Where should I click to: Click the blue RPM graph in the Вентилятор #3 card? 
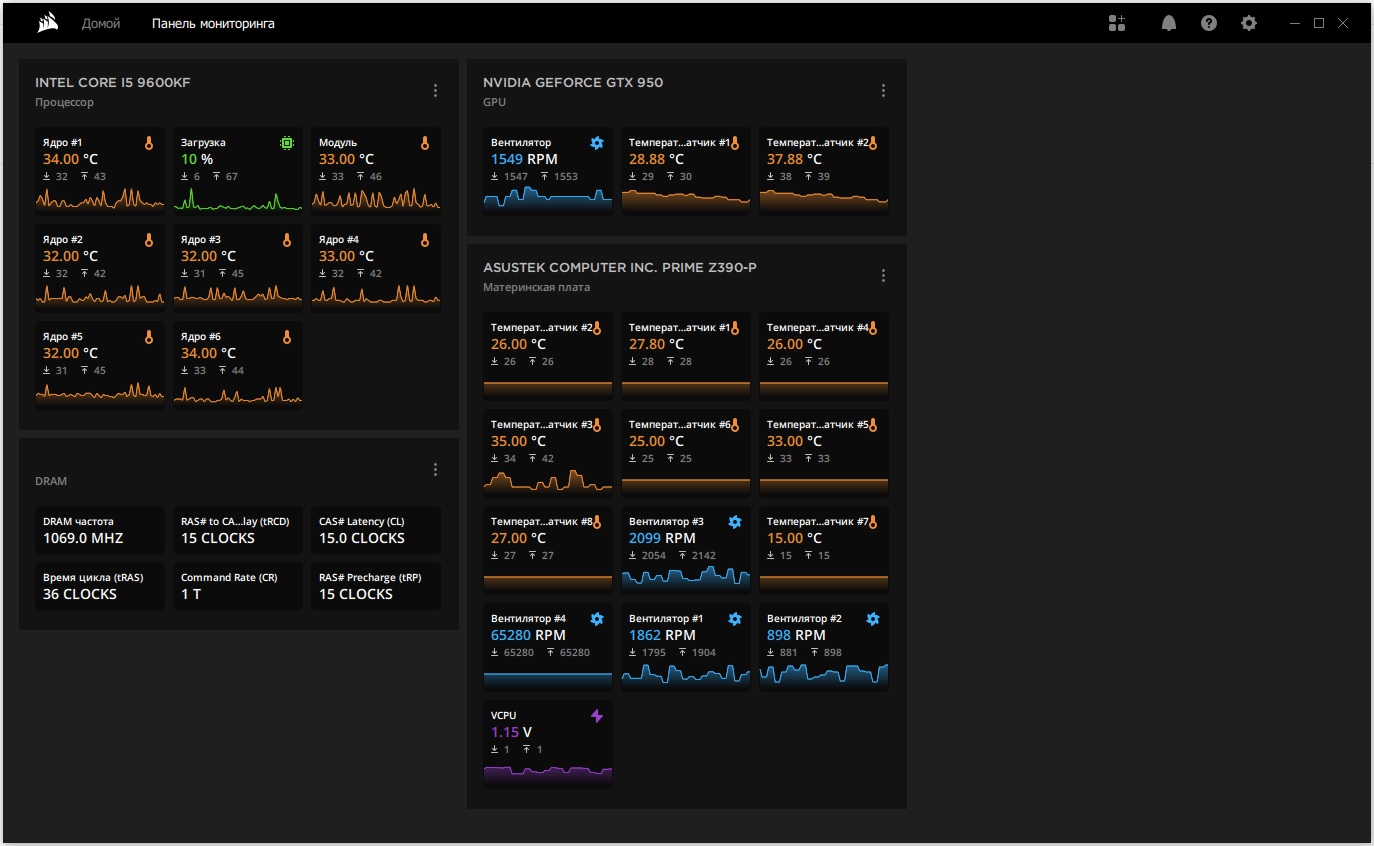(686, 577)
